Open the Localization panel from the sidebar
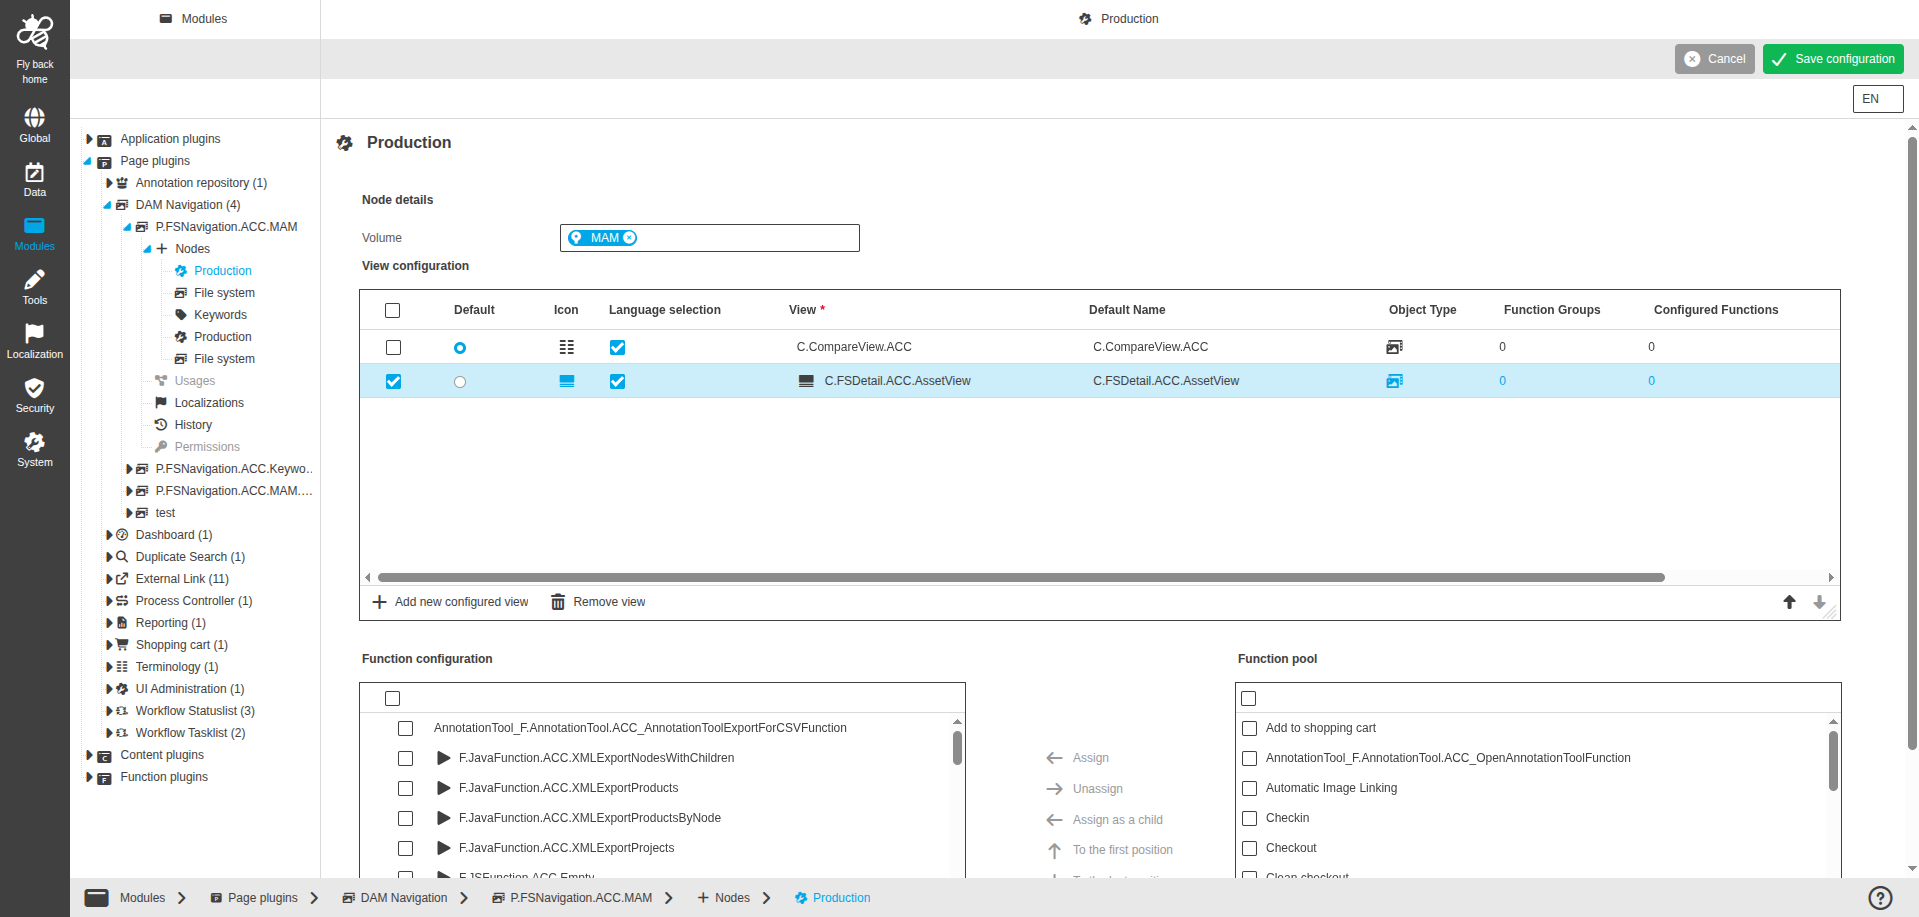1919x917 pixels. click(34, 338)
